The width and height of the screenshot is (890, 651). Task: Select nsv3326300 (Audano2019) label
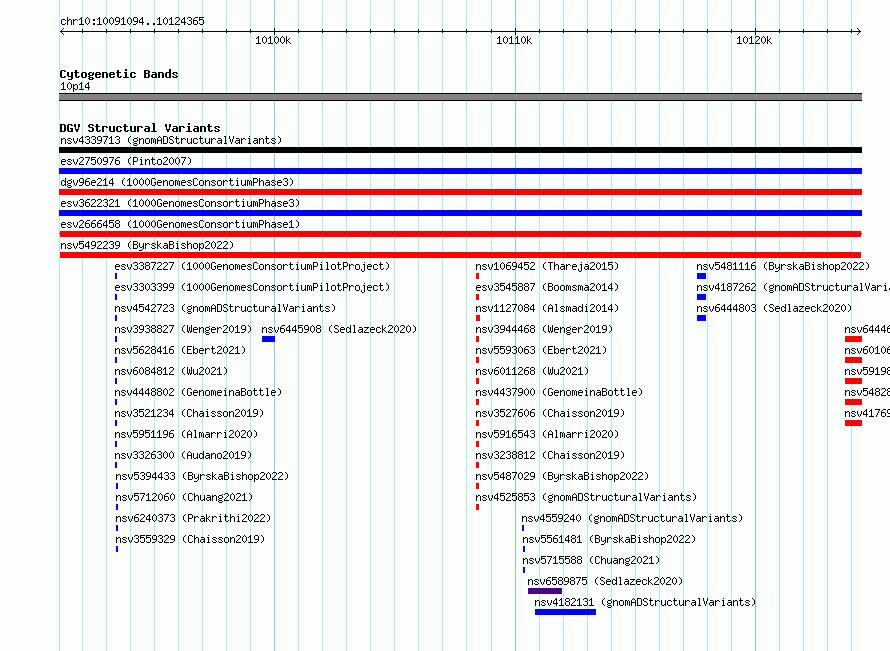click(183, 455)
